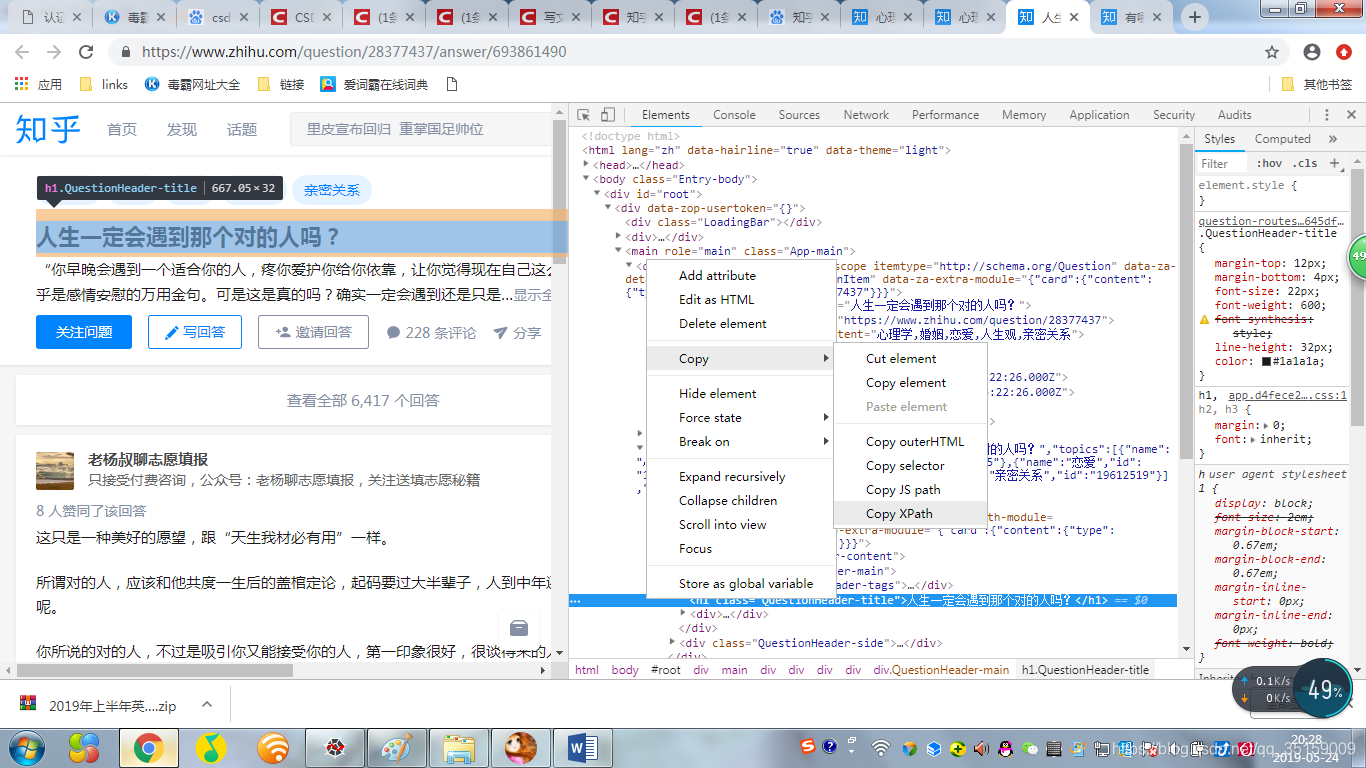This screenshot has height=768, width=1366.
Task: Open the 亲密关系 topic tag
Action: coord(332,190)
